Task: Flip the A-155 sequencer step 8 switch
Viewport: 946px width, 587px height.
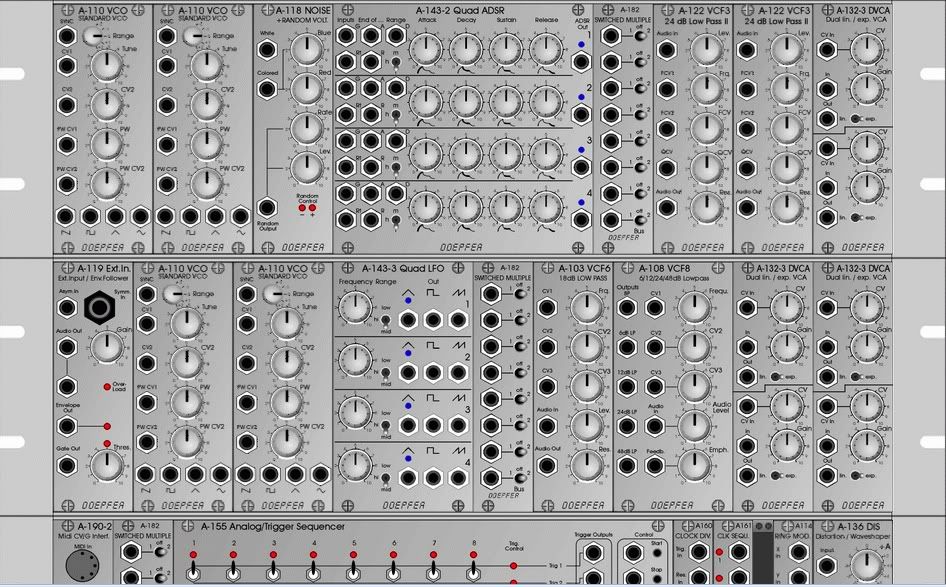Action: [474, 571]
